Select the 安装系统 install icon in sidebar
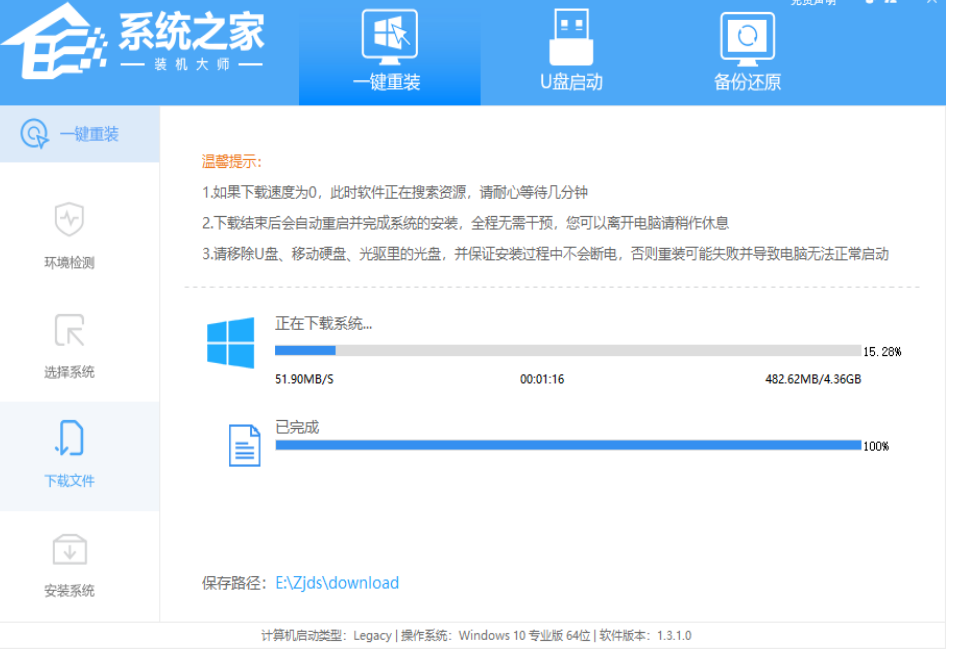969x653 pixels. (69, 550)
